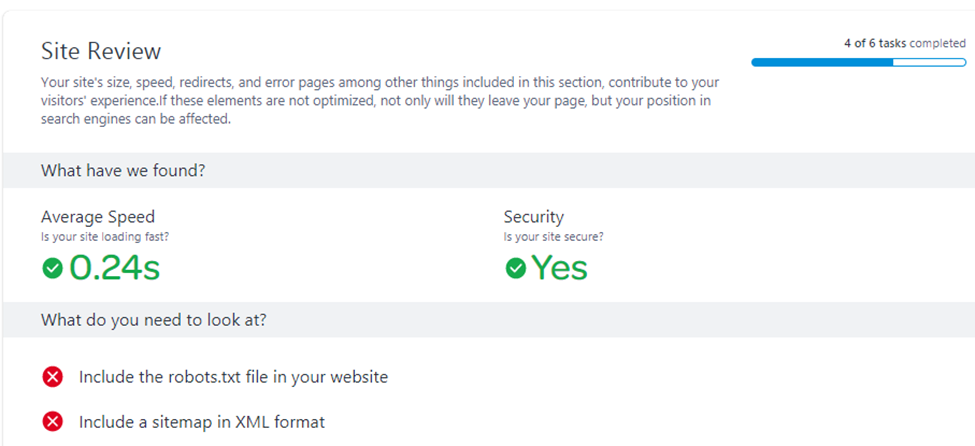Click the 'Site Review' heading

(100, 51)
